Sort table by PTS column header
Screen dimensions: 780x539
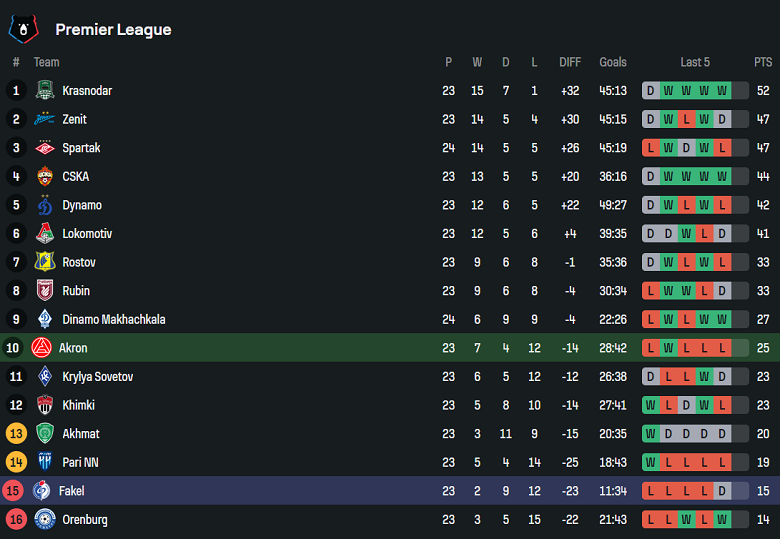763,62
